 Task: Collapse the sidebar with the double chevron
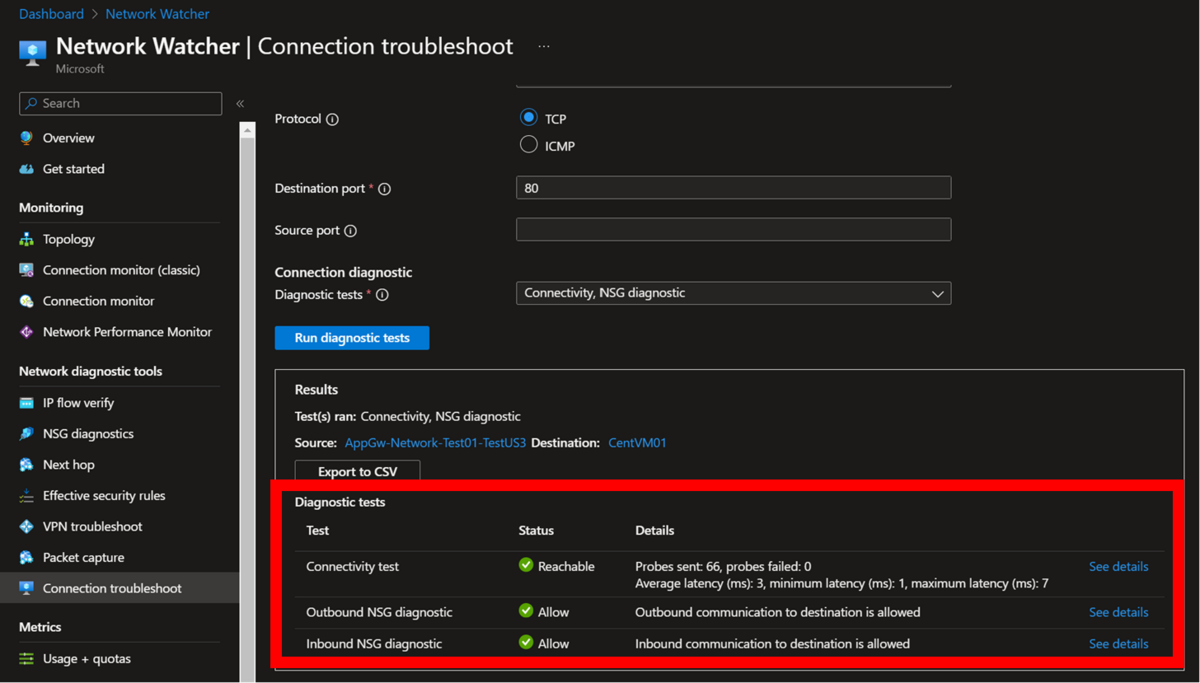click(240, 103)
